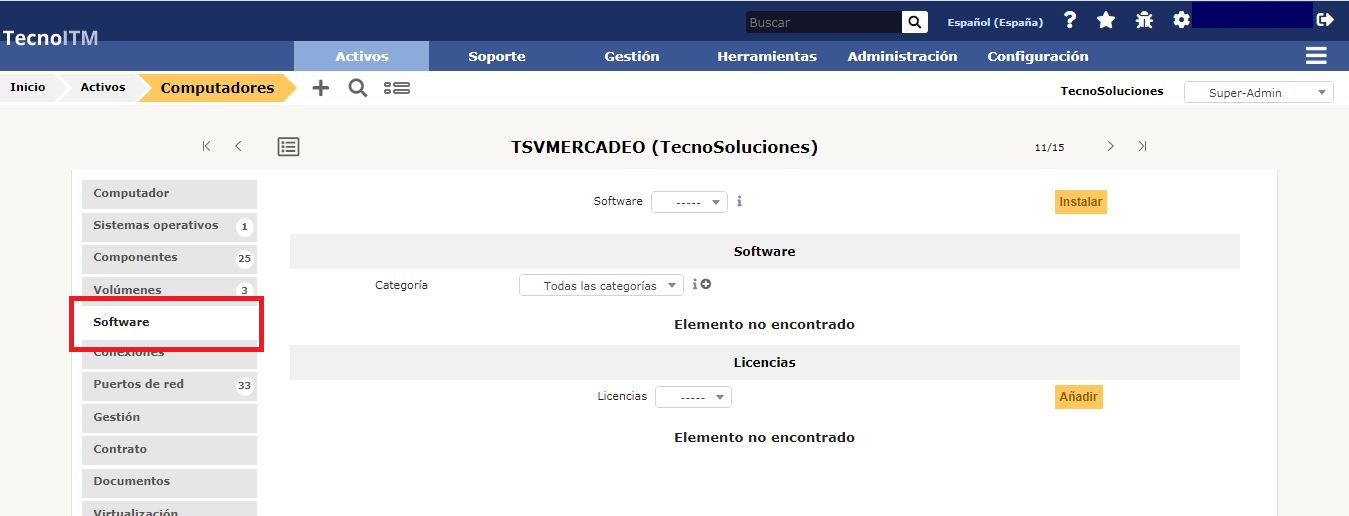
Task: Open the Soporte menu
Action: click(497, 56)
